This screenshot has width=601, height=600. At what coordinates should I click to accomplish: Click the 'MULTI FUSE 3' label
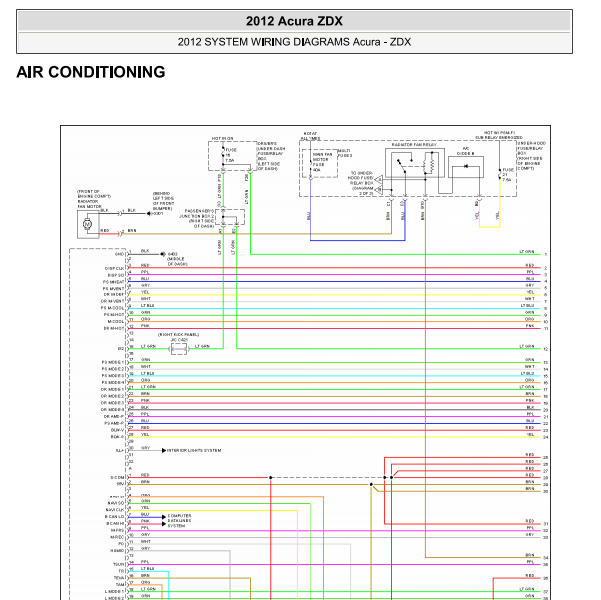[345, 153]
